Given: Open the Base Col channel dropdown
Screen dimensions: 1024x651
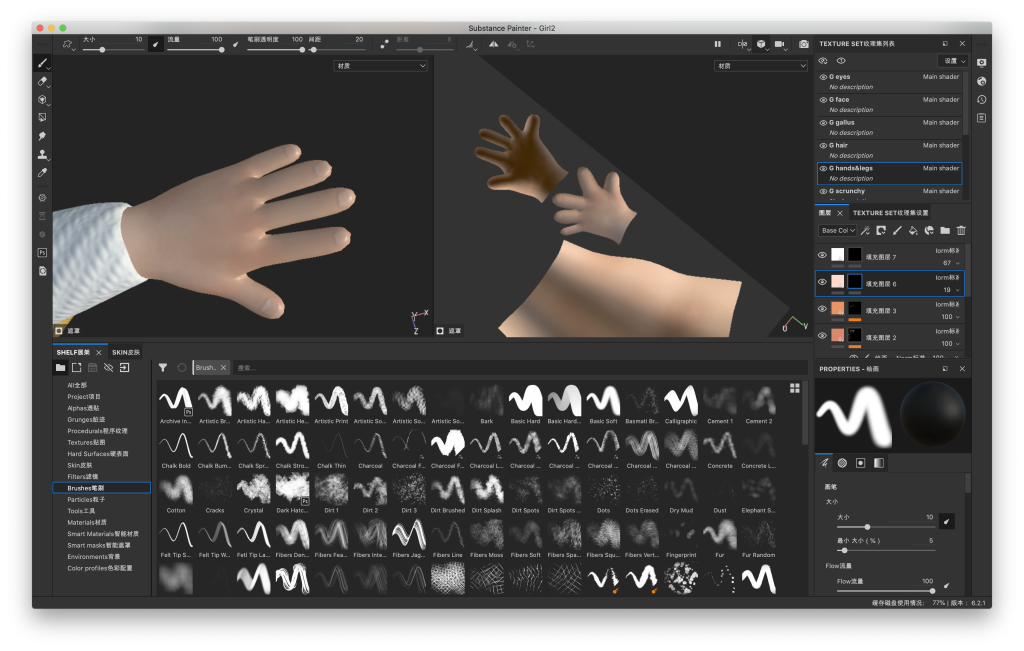Looking at the screenshot, I should click(x=838, y=230).
